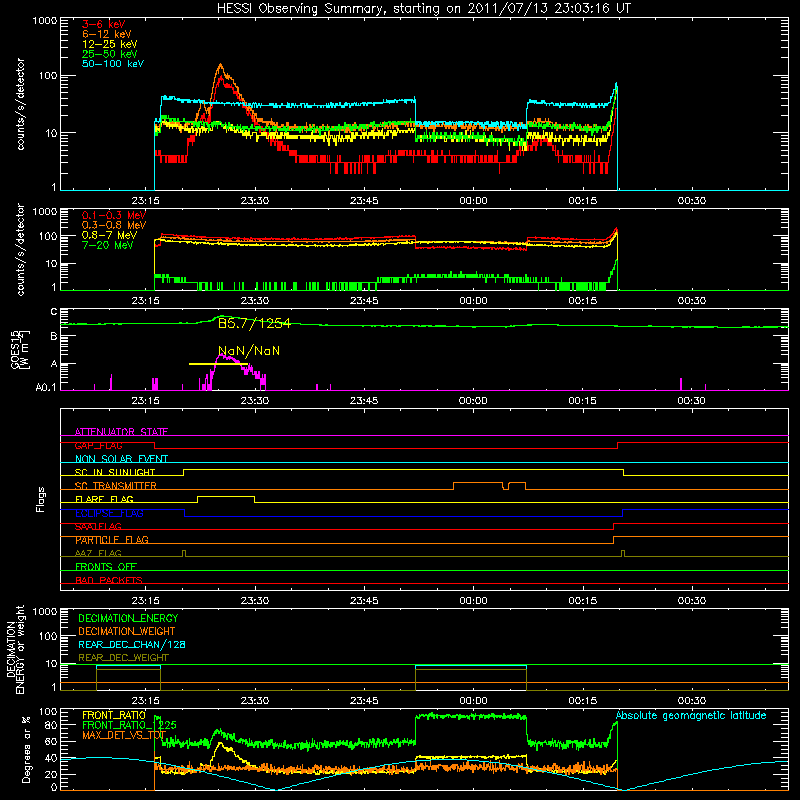Select the SC_IN_SUNLIGHT flag label

(x=115, y=473)
